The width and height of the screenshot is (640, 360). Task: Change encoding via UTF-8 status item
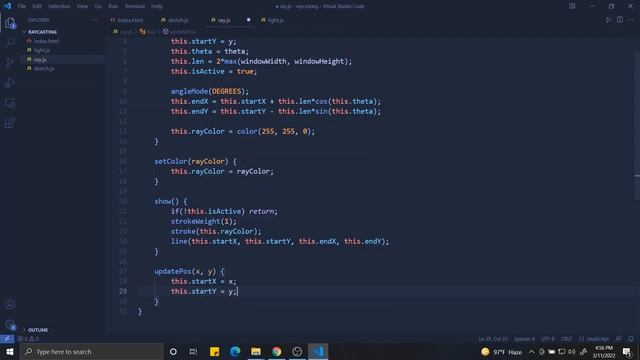click(547, 339)
